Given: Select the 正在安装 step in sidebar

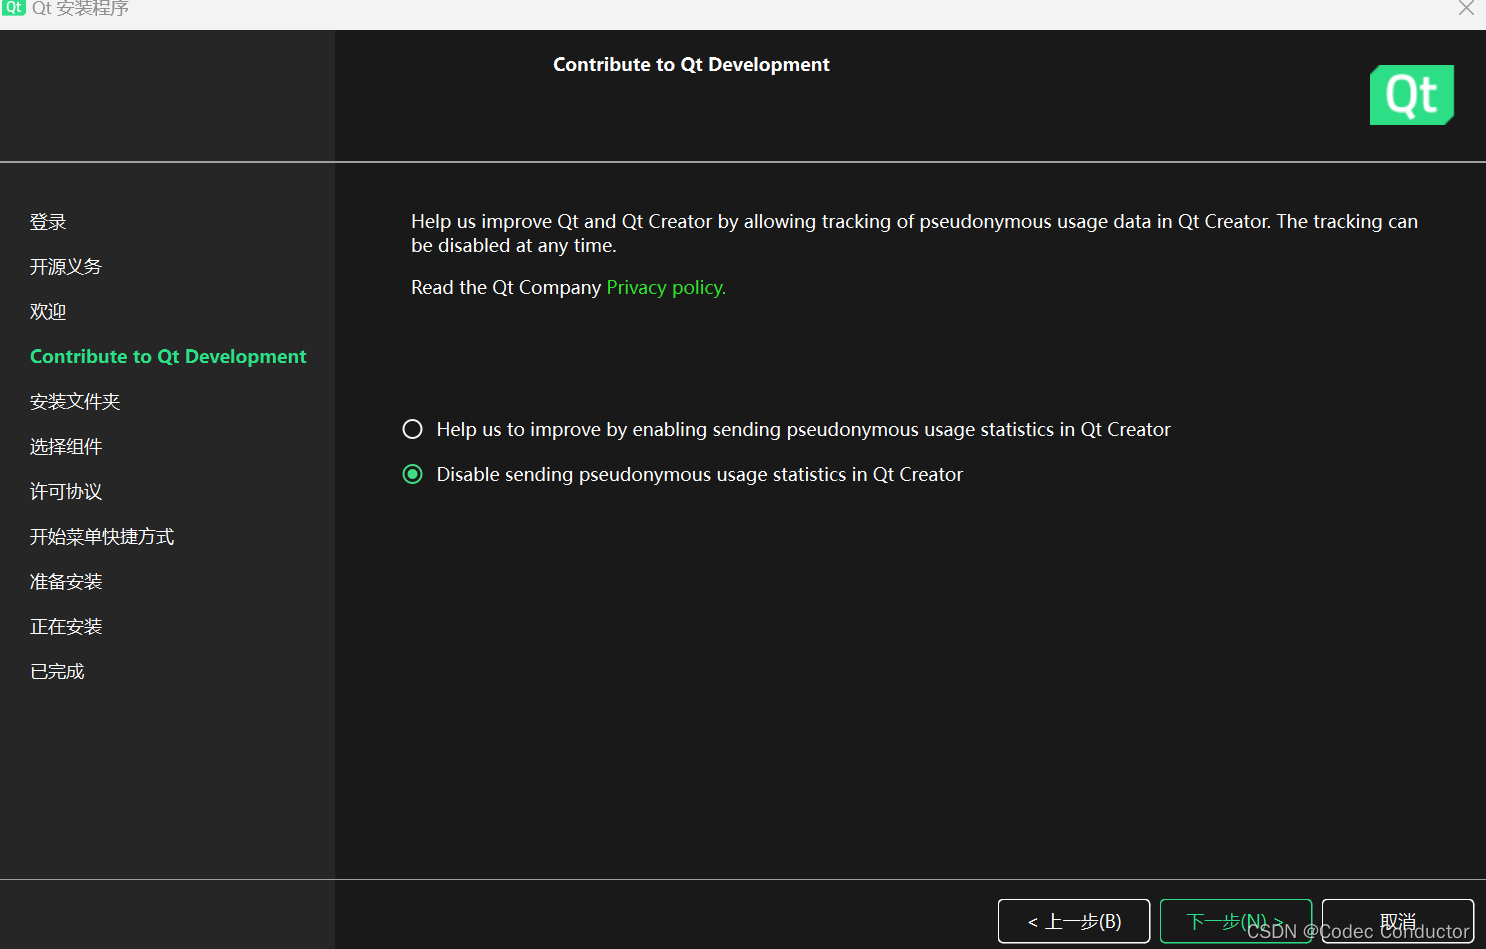Looking at the screenshot, I should click(66, 627).
